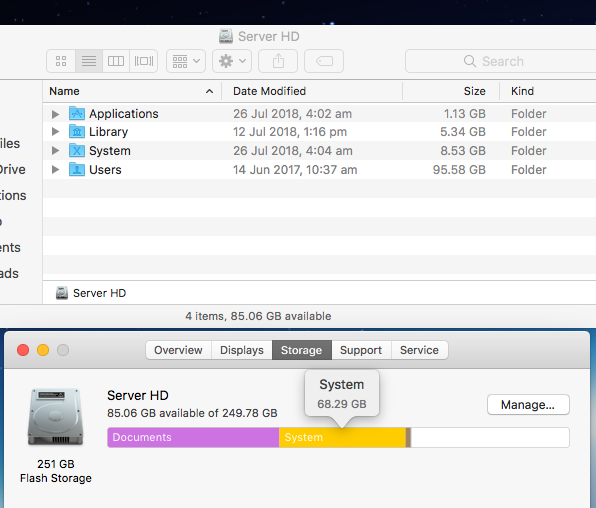Select the System folder icon
Viewport: 596px width, 508px height.
point(77,150)
